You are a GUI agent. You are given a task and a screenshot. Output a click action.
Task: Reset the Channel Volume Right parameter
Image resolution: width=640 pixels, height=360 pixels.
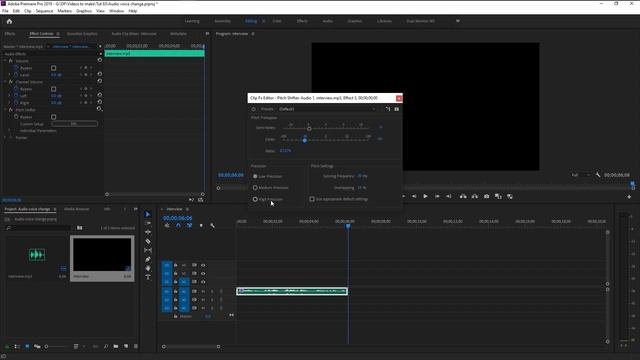[100, 102]
